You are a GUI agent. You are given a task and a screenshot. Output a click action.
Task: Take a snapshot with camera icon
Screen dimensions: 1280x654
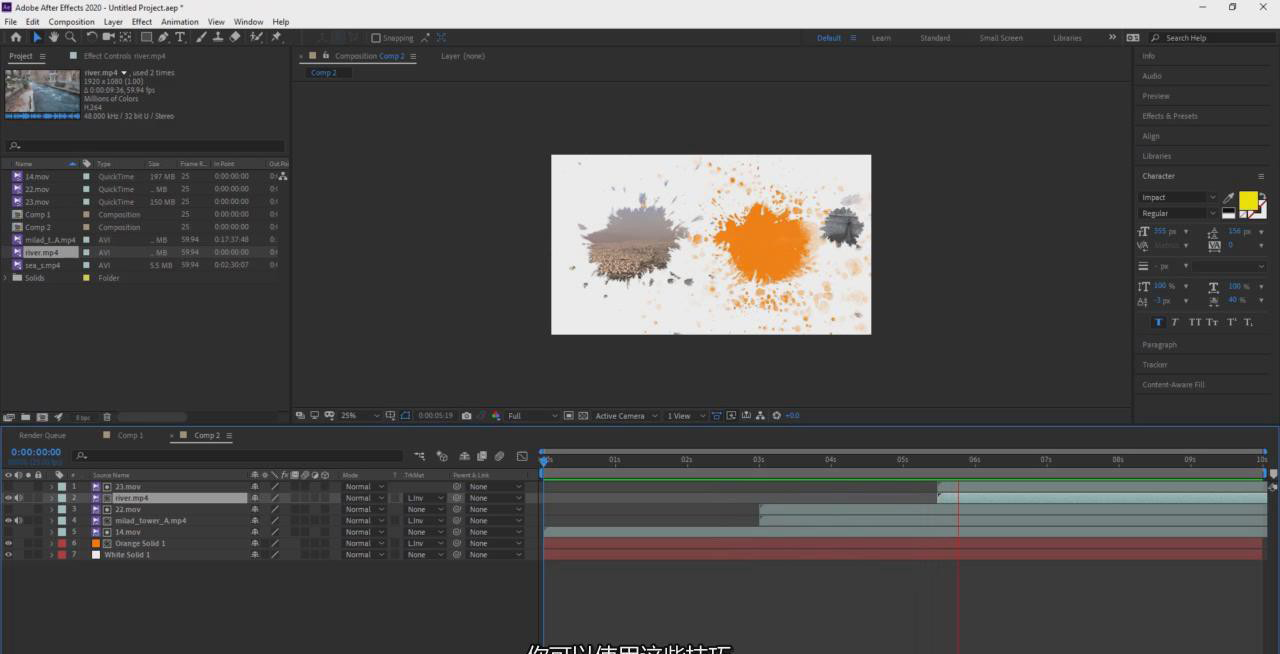466,416
